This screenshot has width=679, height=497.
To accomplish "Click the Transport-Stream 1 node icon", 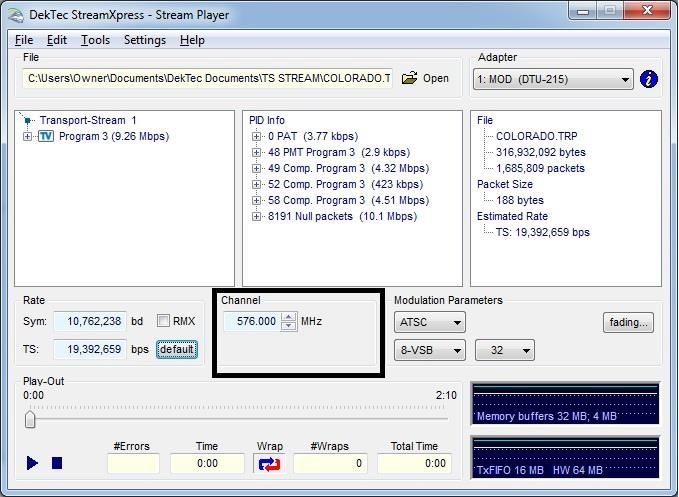I will tap(27, 120).
